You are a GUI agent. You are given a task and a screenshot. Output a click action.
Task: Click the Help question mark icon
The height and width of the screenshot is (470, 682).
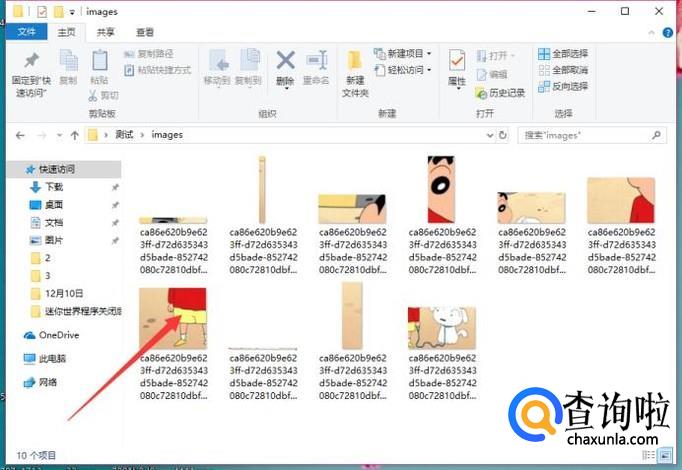click(x=667, y=33)
